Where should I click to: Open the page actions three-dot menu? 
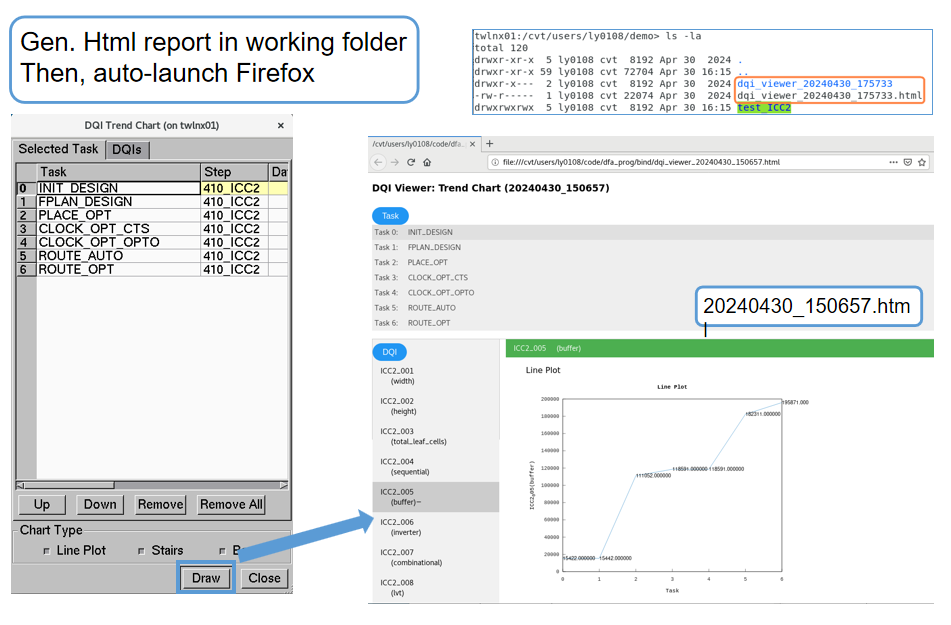[x=893, y=162]
